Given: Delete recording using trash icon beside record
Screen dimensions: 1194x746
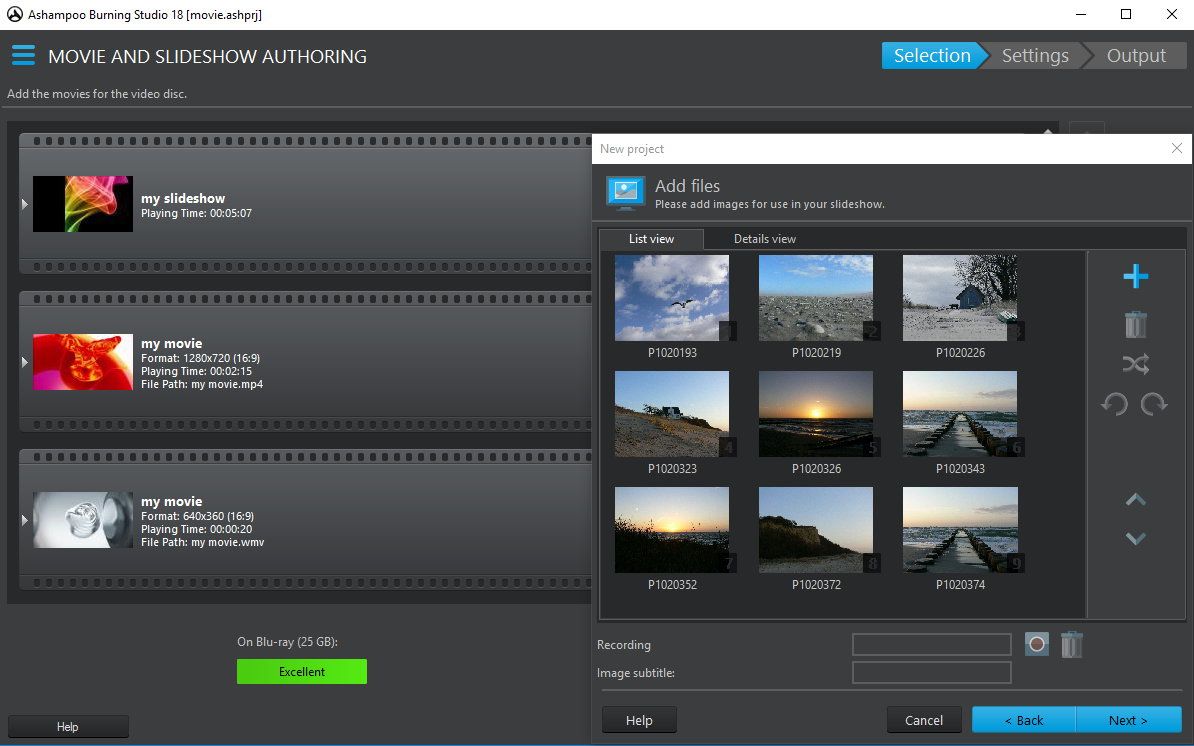Looking at the screenshot, I should 1071,645.
